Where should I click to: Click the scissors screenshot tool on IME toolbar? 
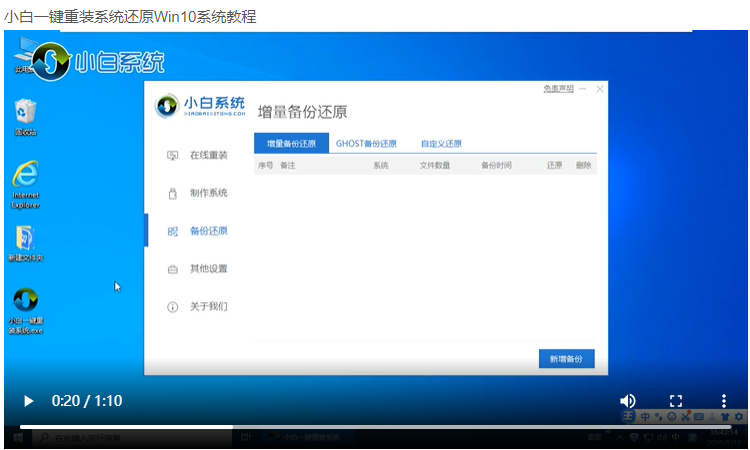(x=685, y=416)
